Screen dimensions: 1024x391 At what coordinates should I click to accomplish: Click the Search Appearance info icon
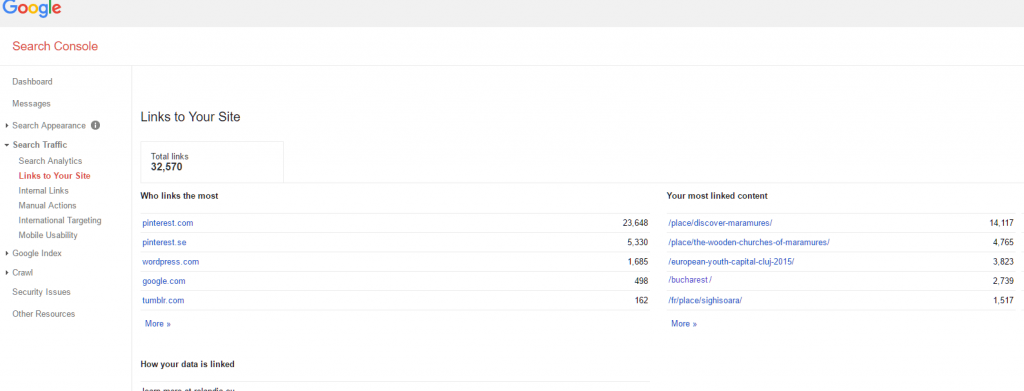tap(95, 125)
